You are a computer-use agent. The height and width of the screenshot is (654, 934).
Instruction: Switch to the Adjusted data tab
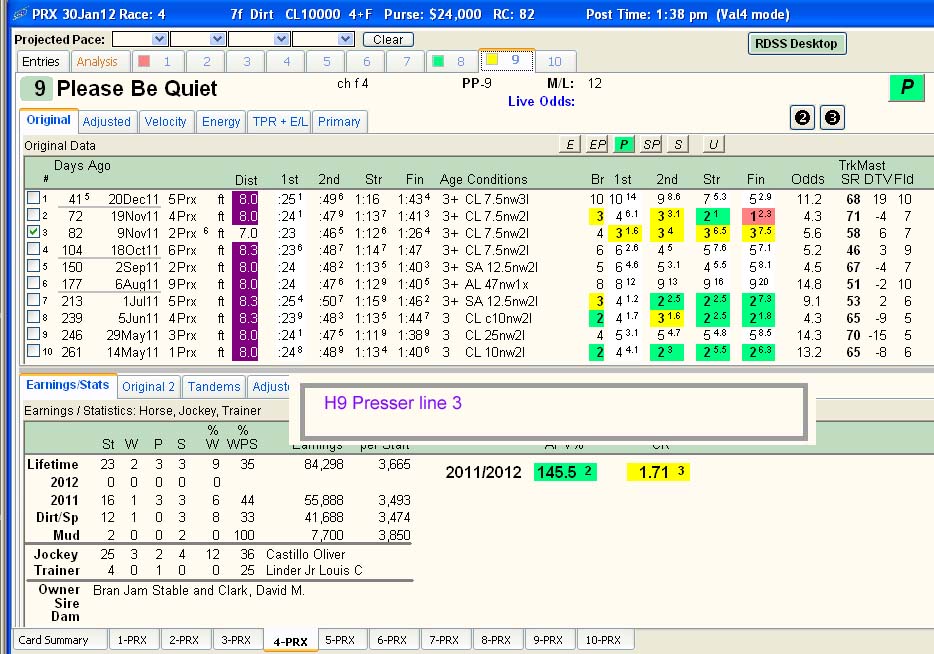point(107,122)
